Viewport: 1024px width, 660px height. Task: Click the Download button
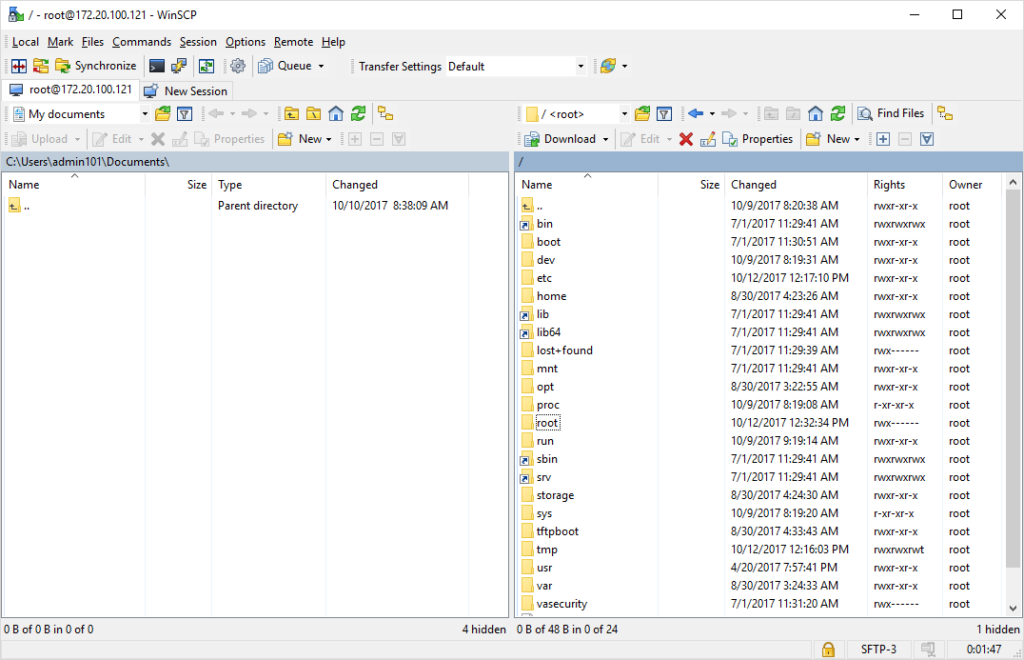click(x=560, y=139)
